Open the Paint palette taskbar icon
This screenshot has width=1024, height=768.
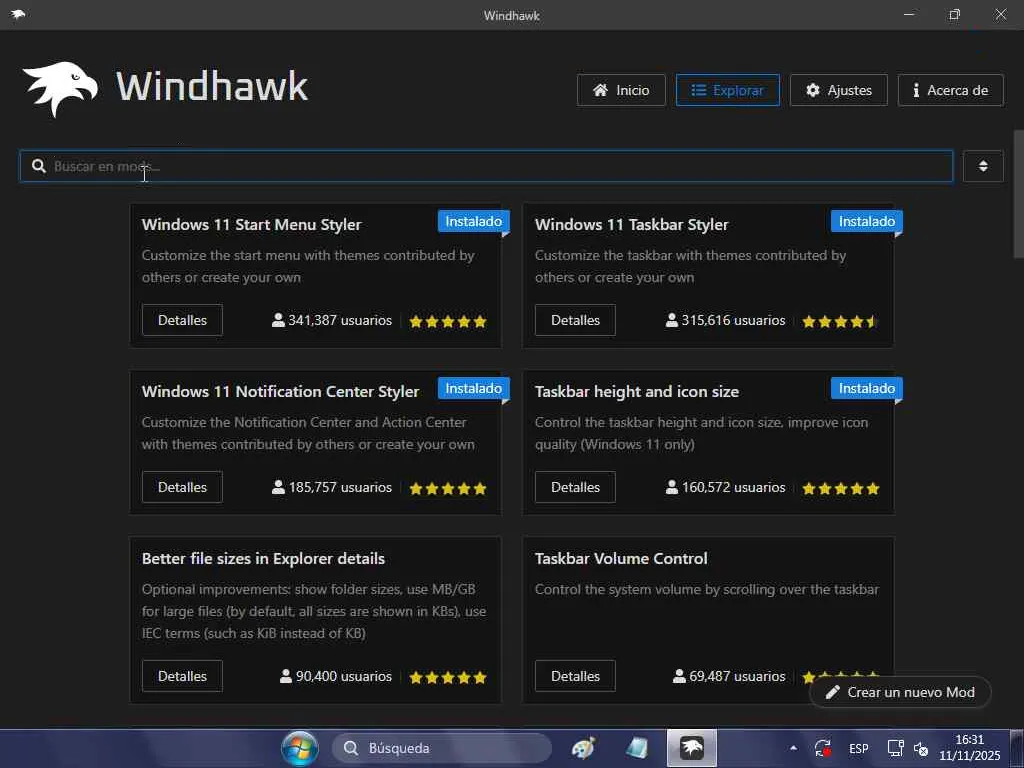[583, 748]
